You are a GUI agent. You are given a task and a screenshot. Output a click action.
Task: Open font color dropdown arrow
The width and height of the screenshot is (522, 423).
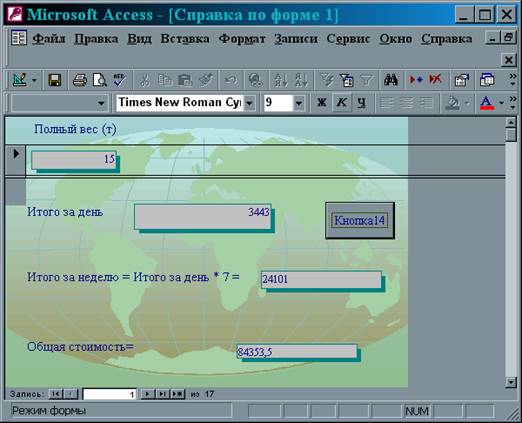(x=501, y=103)
